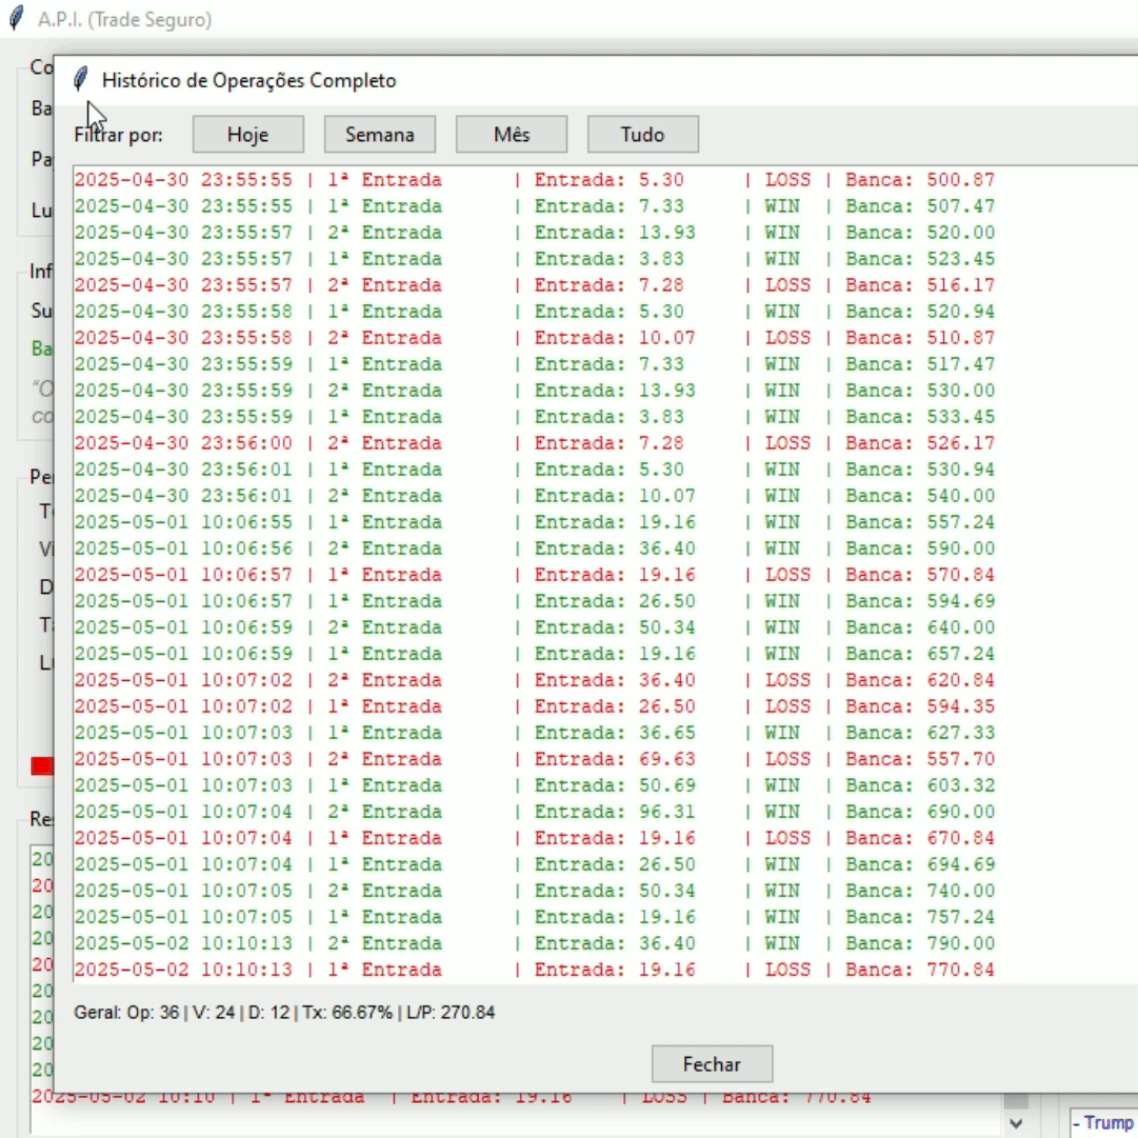Select the LOSS row with Banca: 594.35
This screenshot has height=1138, width=1138.
[x=534, y=707]
